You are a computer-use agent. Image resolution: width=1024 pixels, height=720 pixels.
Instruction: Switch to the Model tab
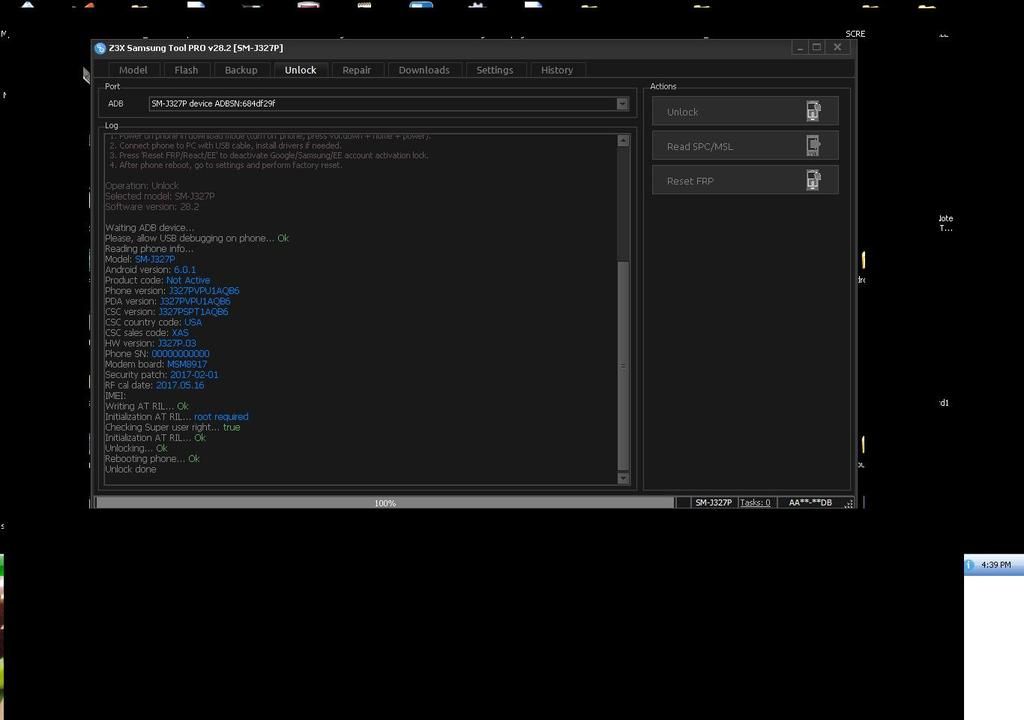pos(133,70)
